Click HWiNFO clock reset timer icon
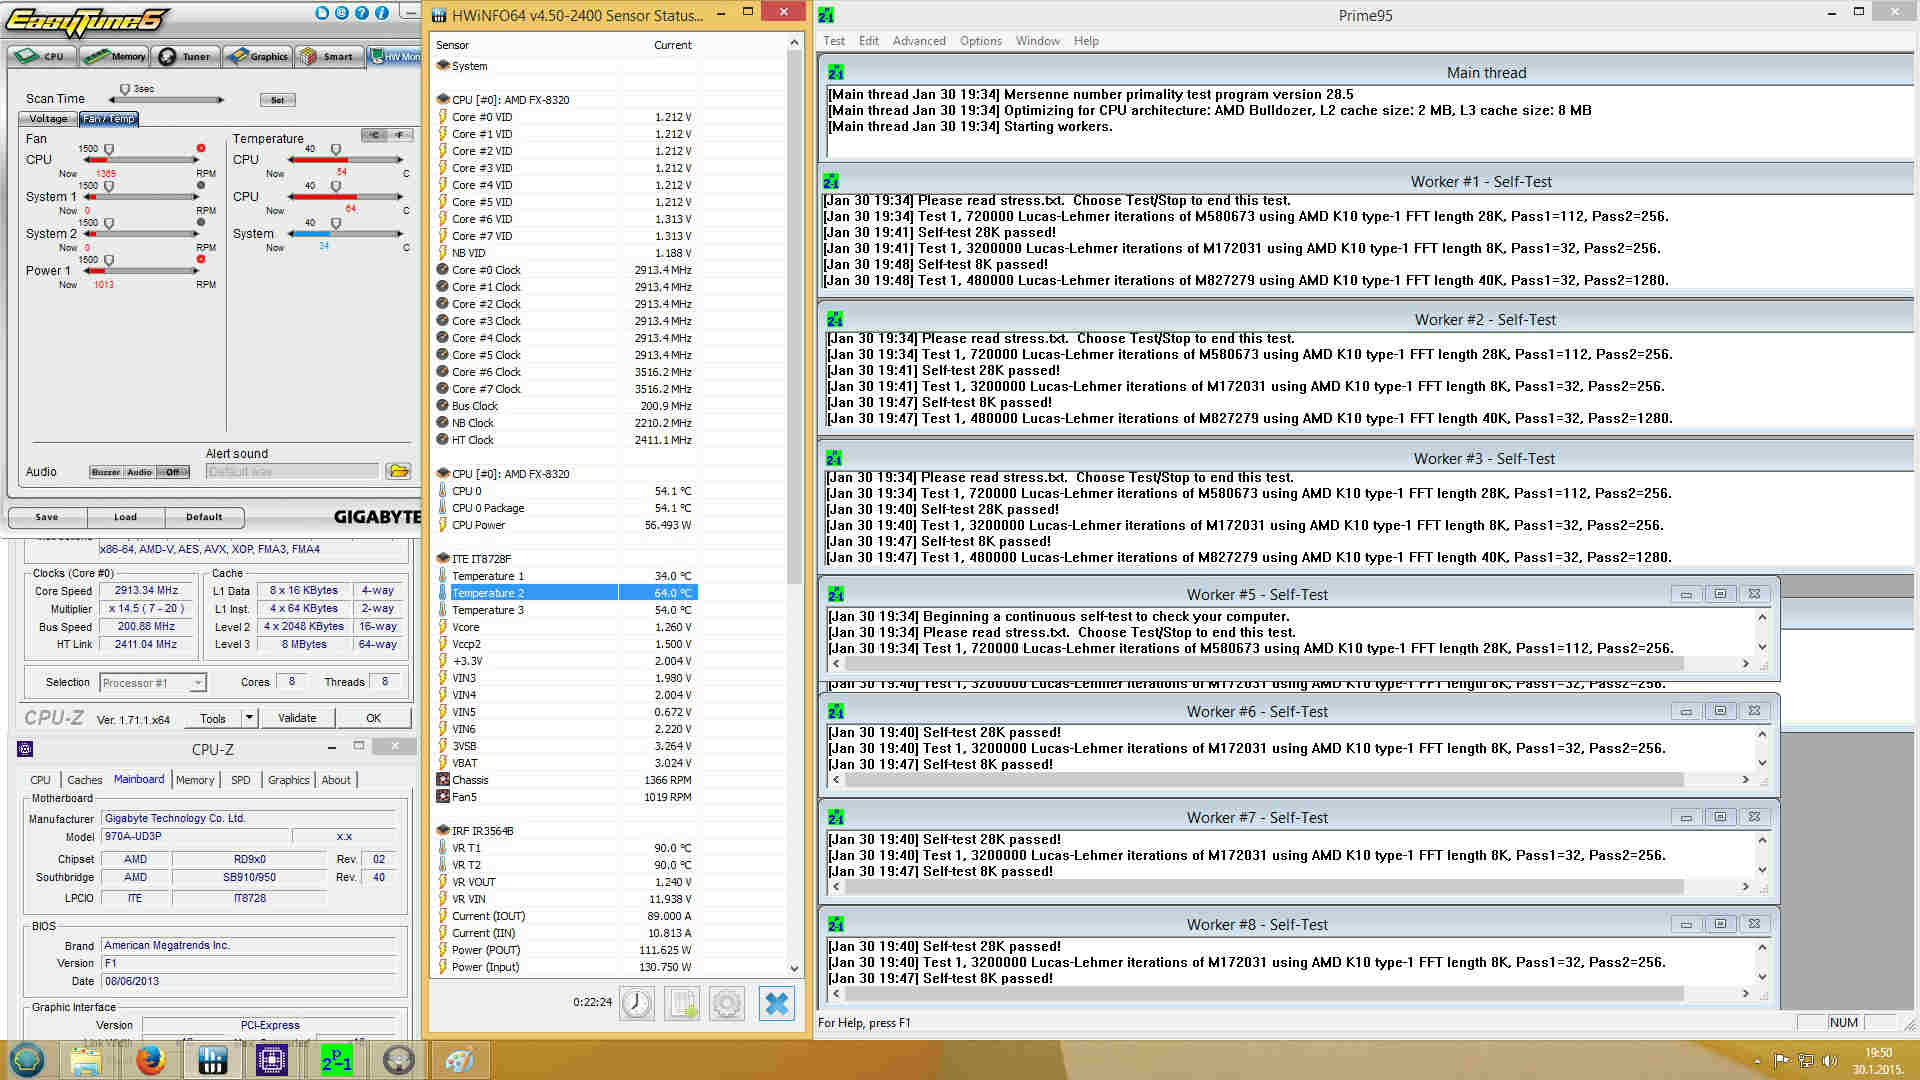 (x=637, y=1003)
